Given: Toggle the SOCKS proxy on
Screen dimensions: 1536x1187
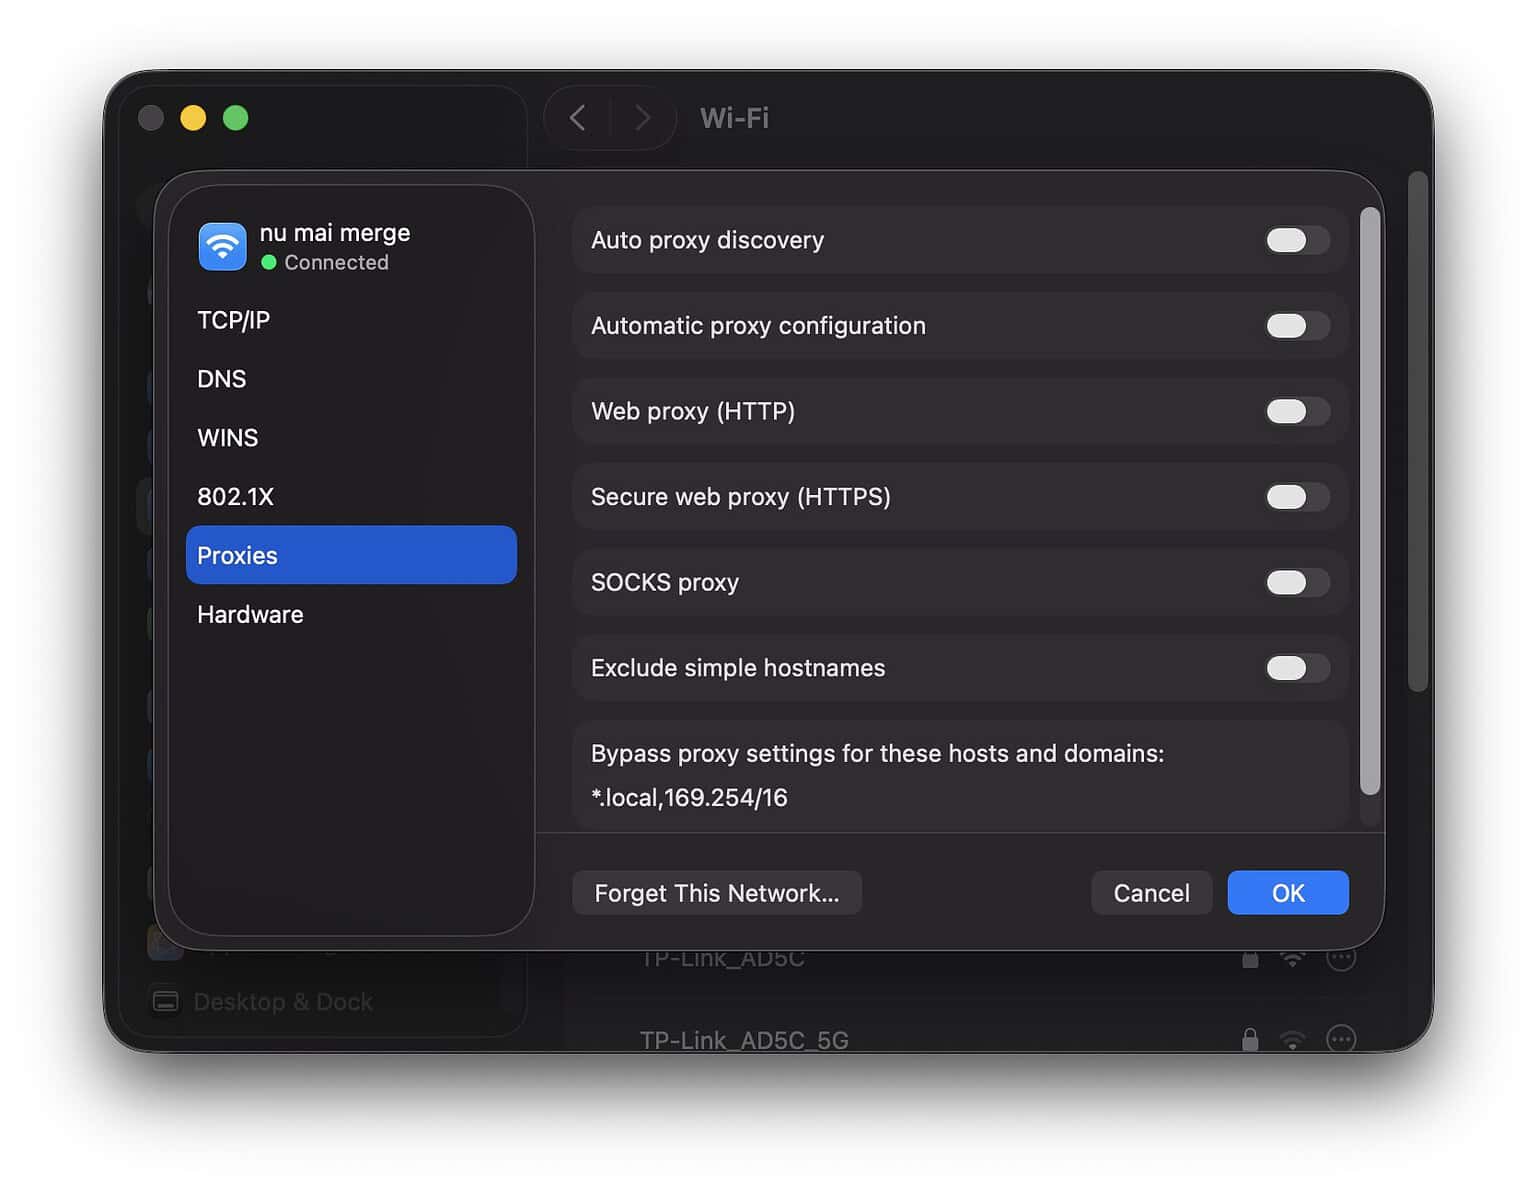Looking at the screenshot, I should pyautogui.click(x=1295, y=583).
